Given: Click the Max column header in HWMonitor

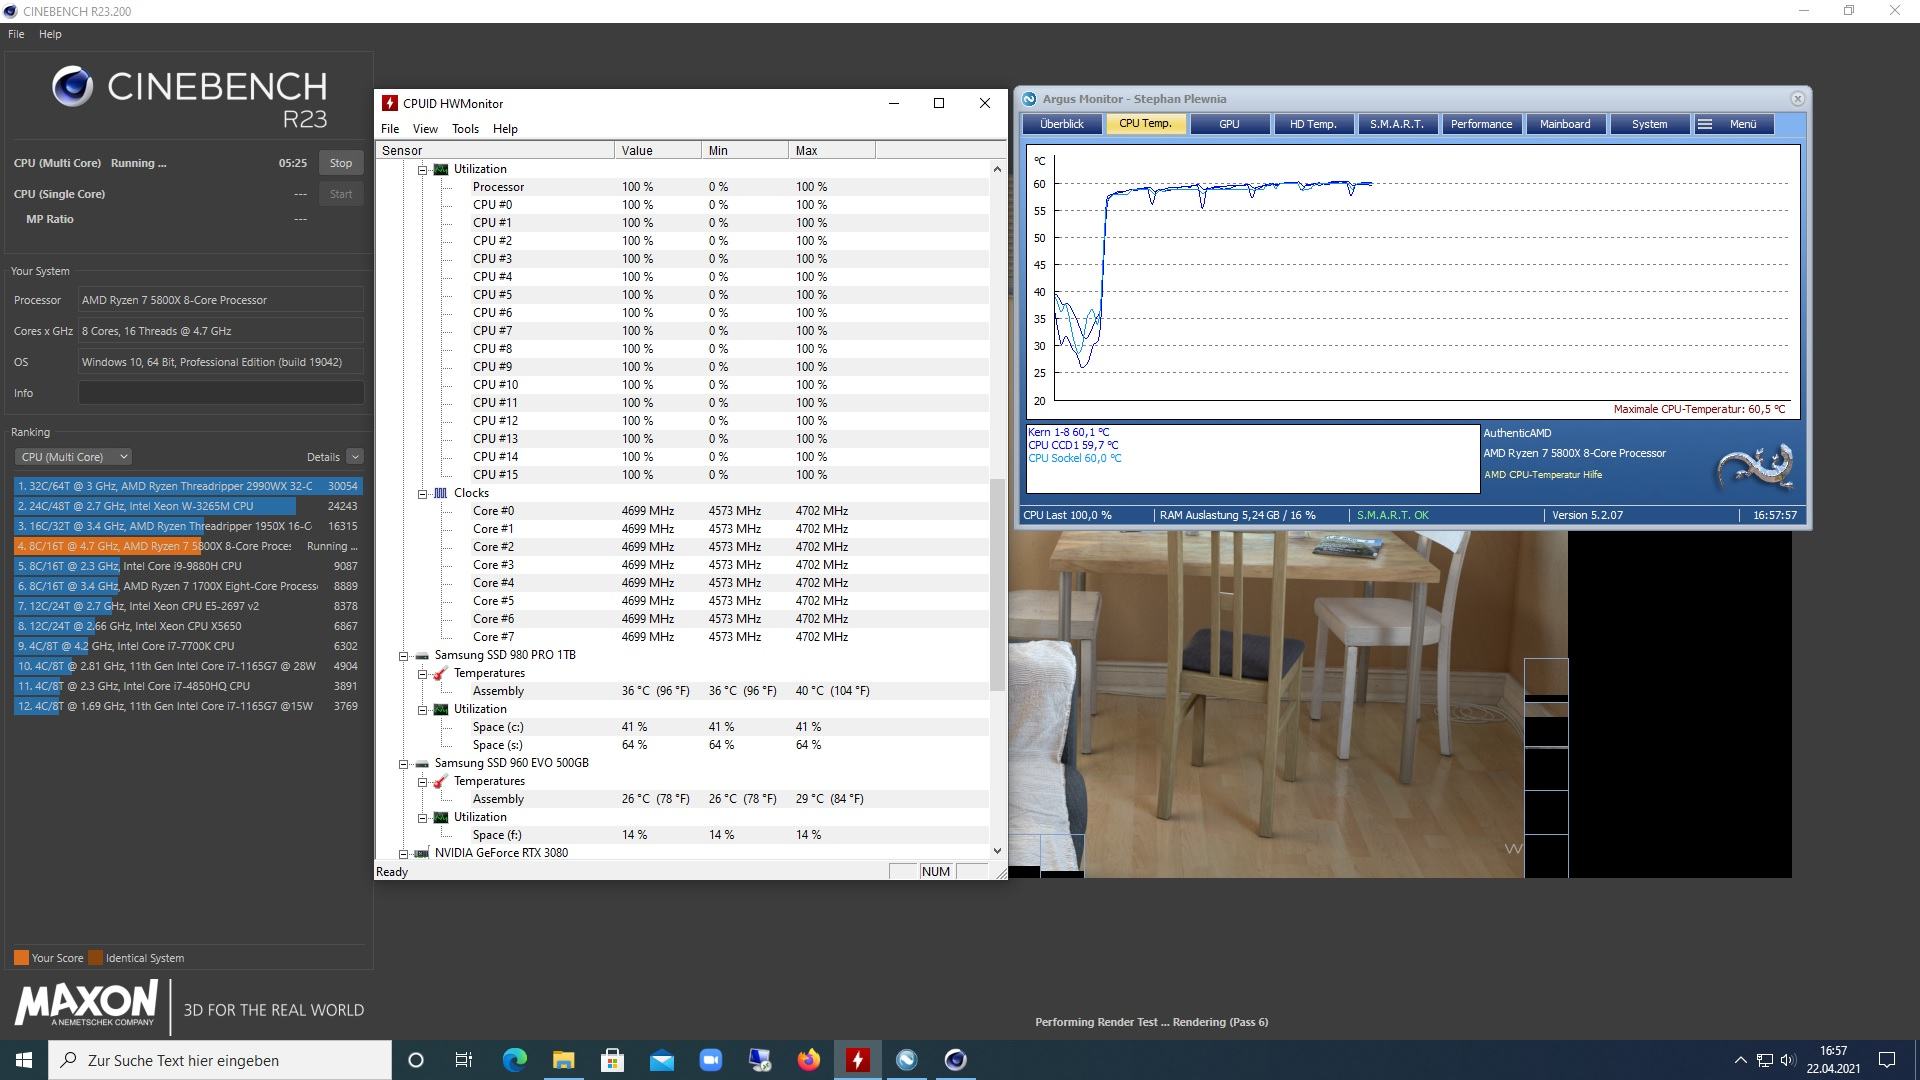Looking at the screenshot, I should click(832, 151).
